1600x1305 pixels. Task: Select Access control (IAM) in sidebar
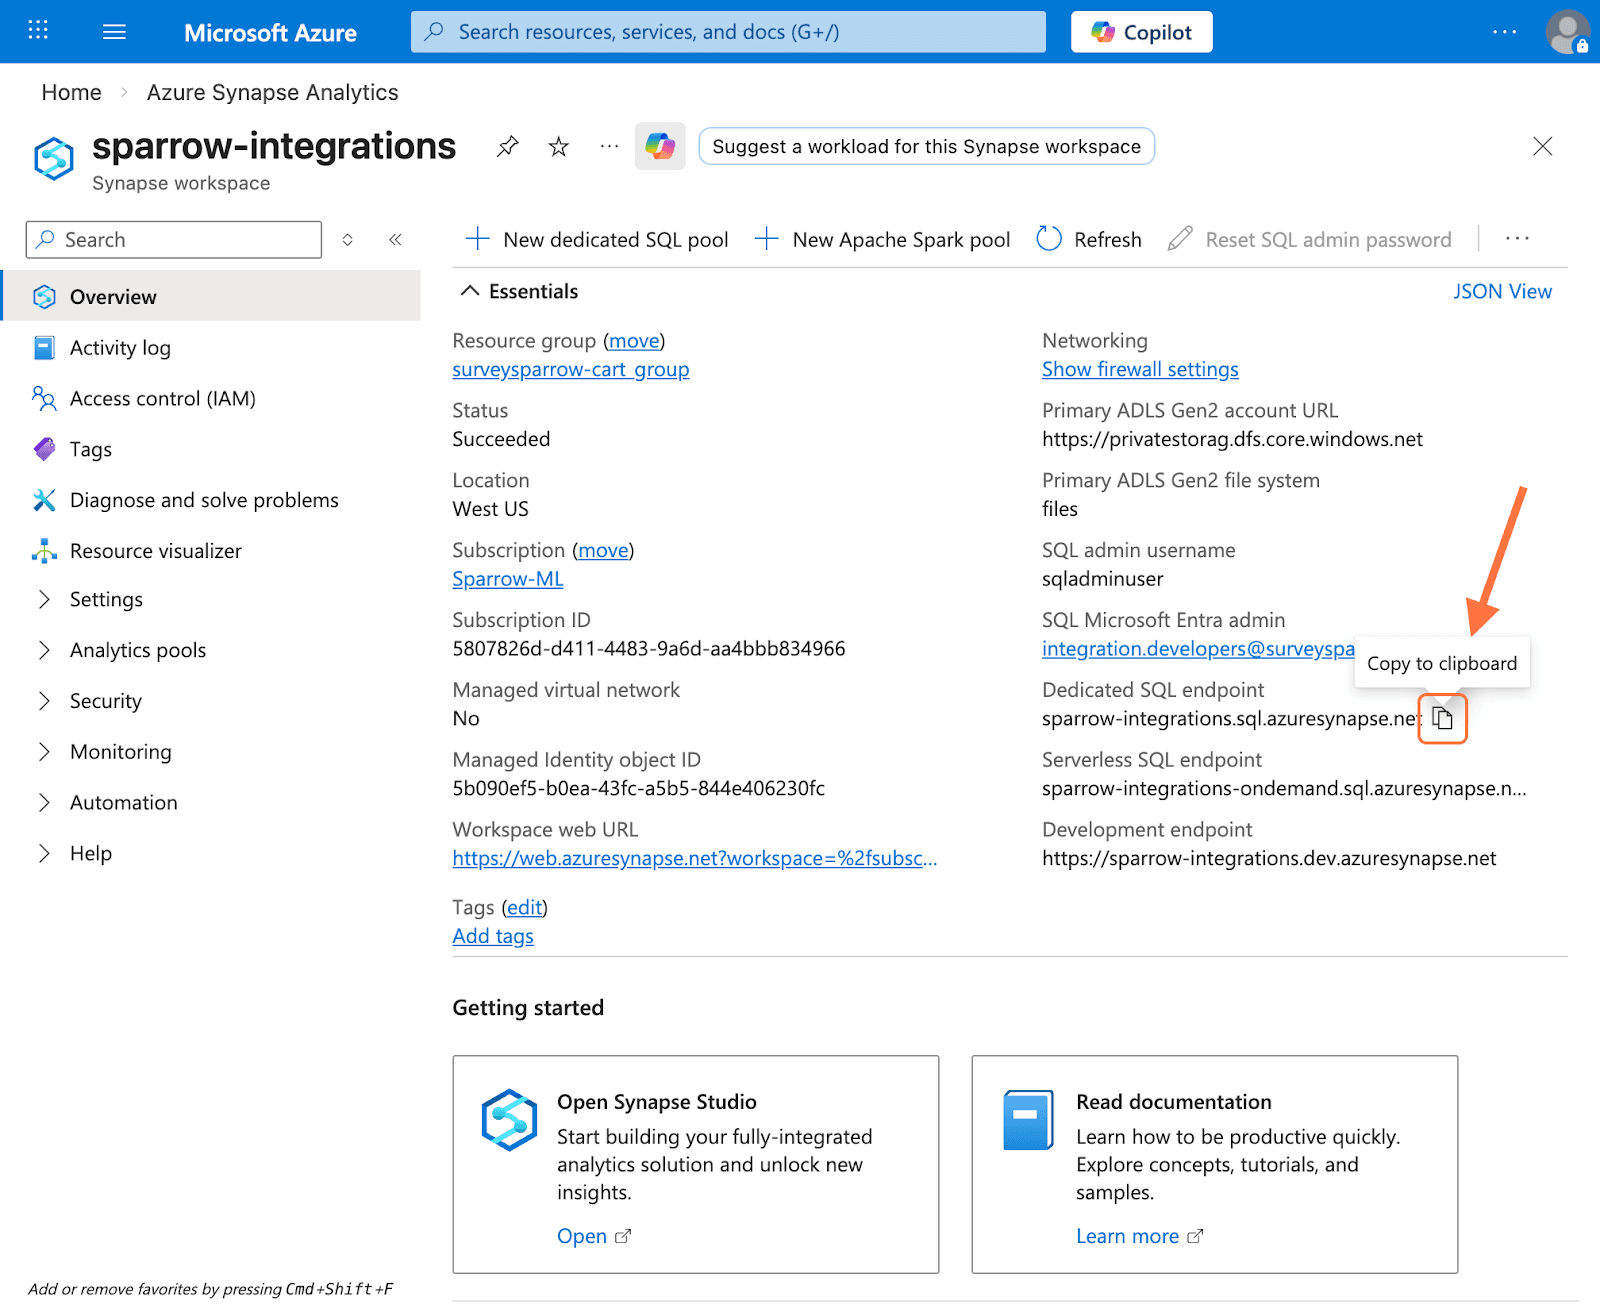pos(162,399)
